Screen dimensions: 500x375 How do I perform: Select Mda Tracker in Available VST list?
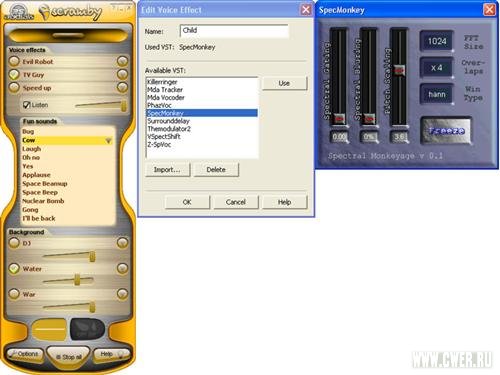point(202,90)
